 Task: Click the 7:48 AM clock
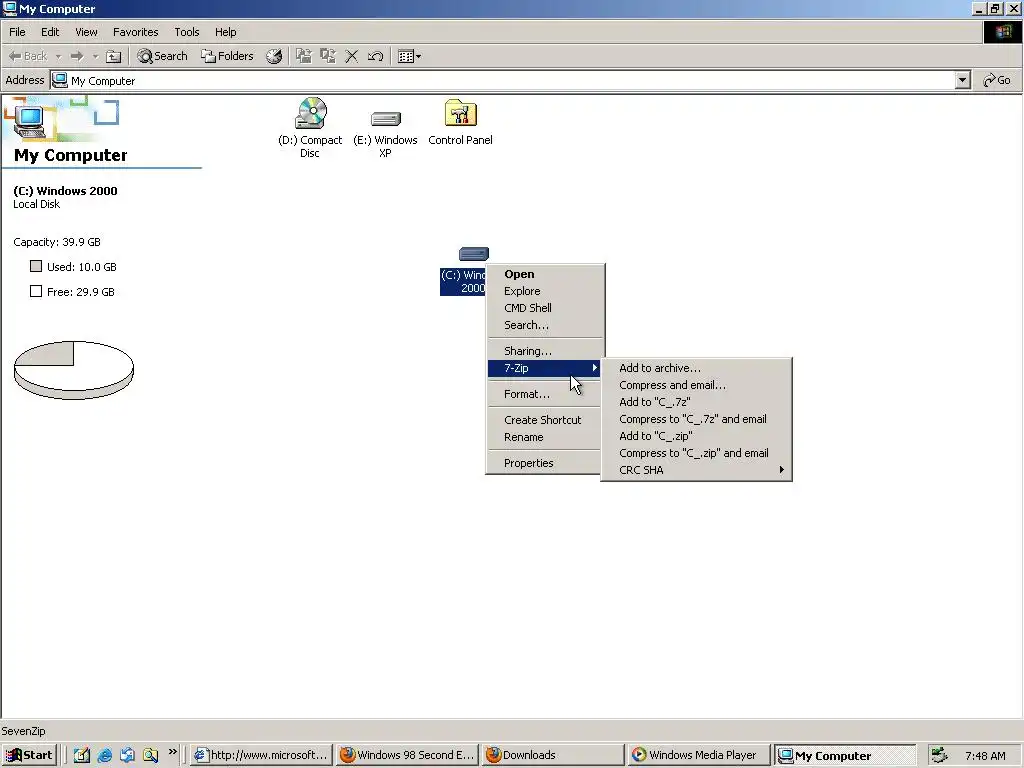pos(985,756)
